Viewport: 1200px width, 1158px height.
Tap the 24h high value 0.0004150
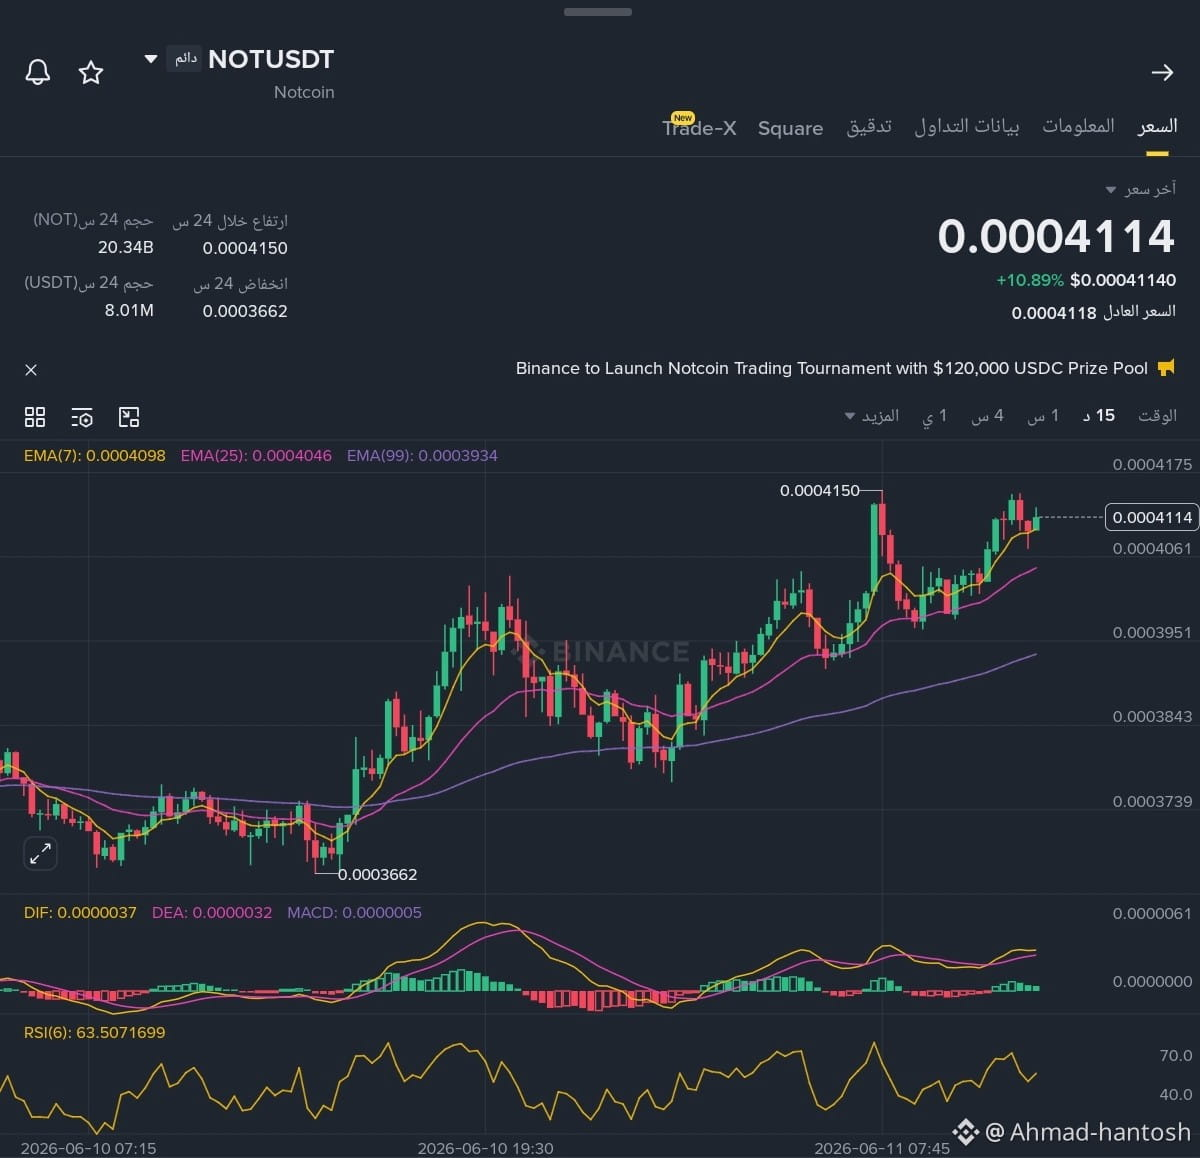click(245, 248)
